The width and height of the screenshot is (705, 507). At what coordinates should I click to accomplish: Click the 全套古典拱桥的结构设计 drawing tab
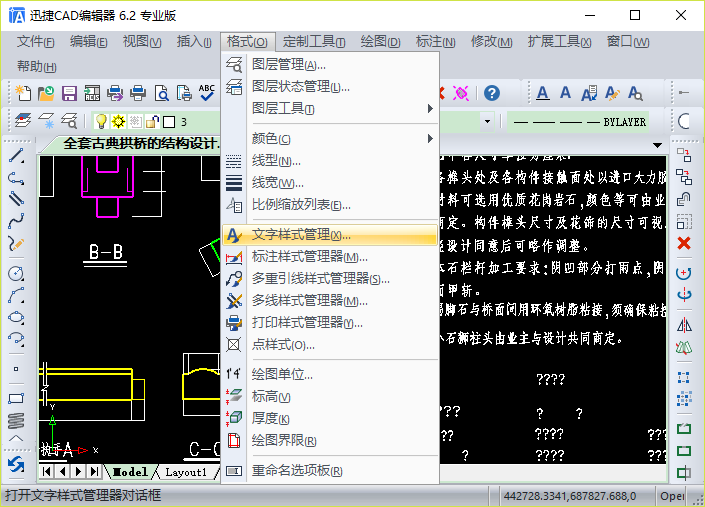point(141,144)
